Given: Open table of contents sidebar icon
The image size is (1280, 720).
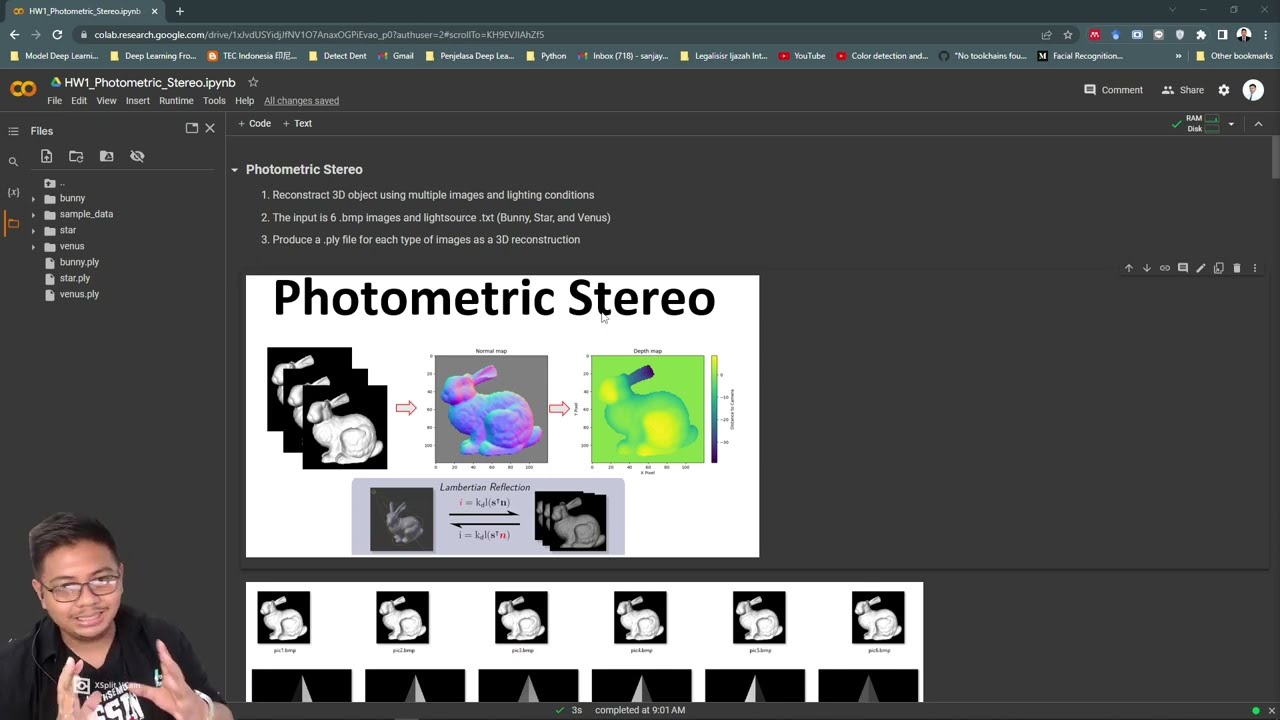Looking at the screenshot, I should (x=13, y=131).
